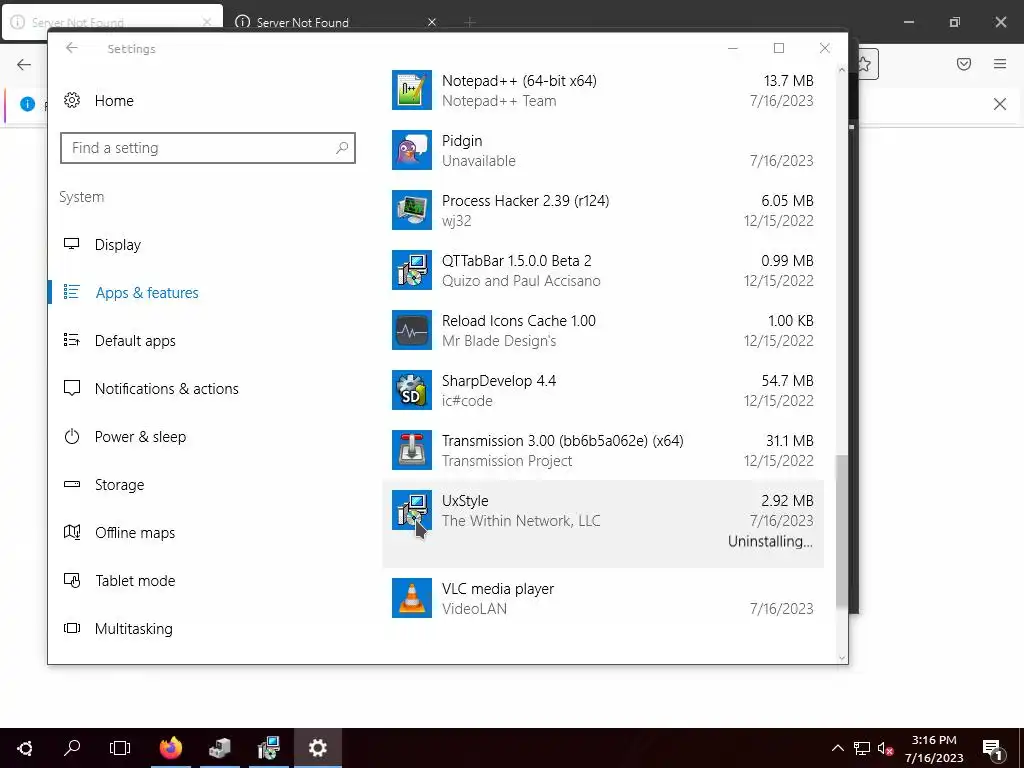Click the QTTabBar installer icon
The width and height of the screenshot is (1024, 768).
(x=411, y=270)
